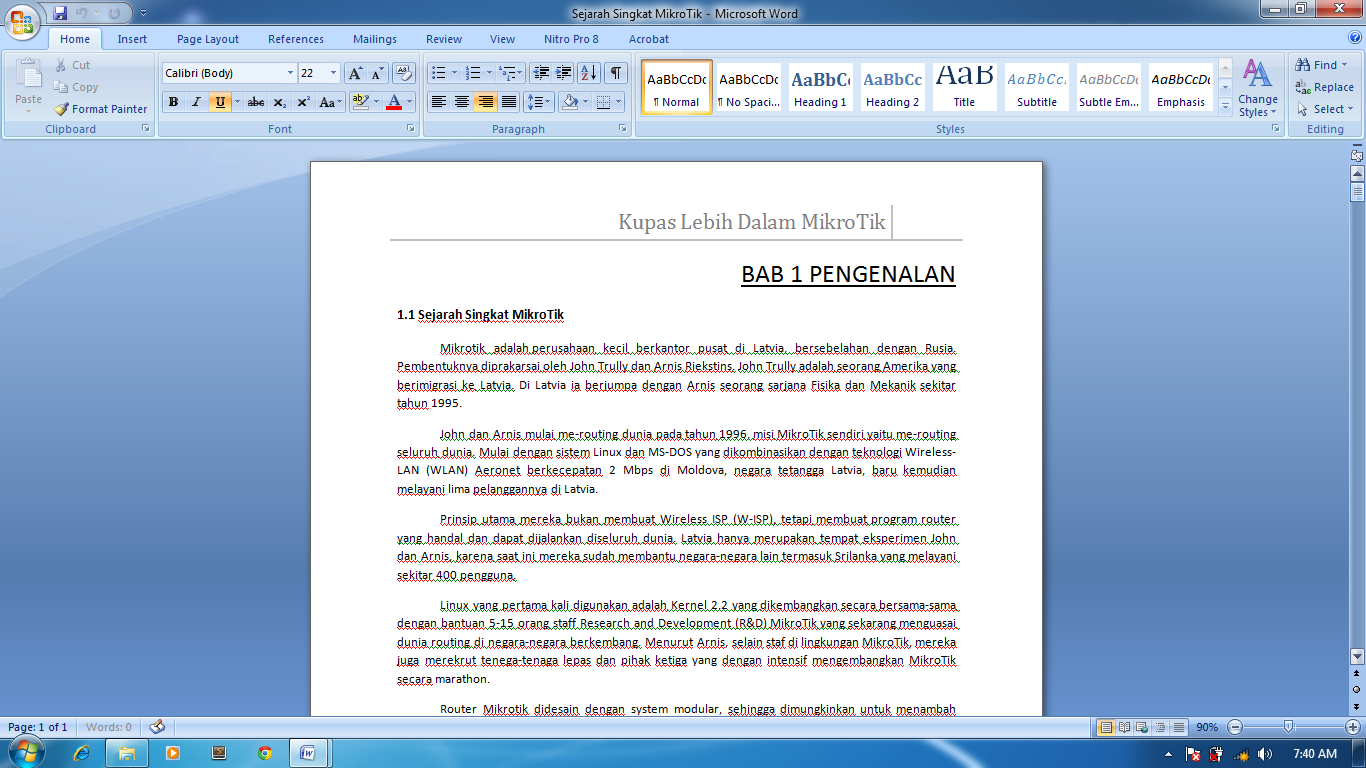This screenshot has height=768, width=1366.
Task: Apply the Title style
Action: click(x=964, y=86)
